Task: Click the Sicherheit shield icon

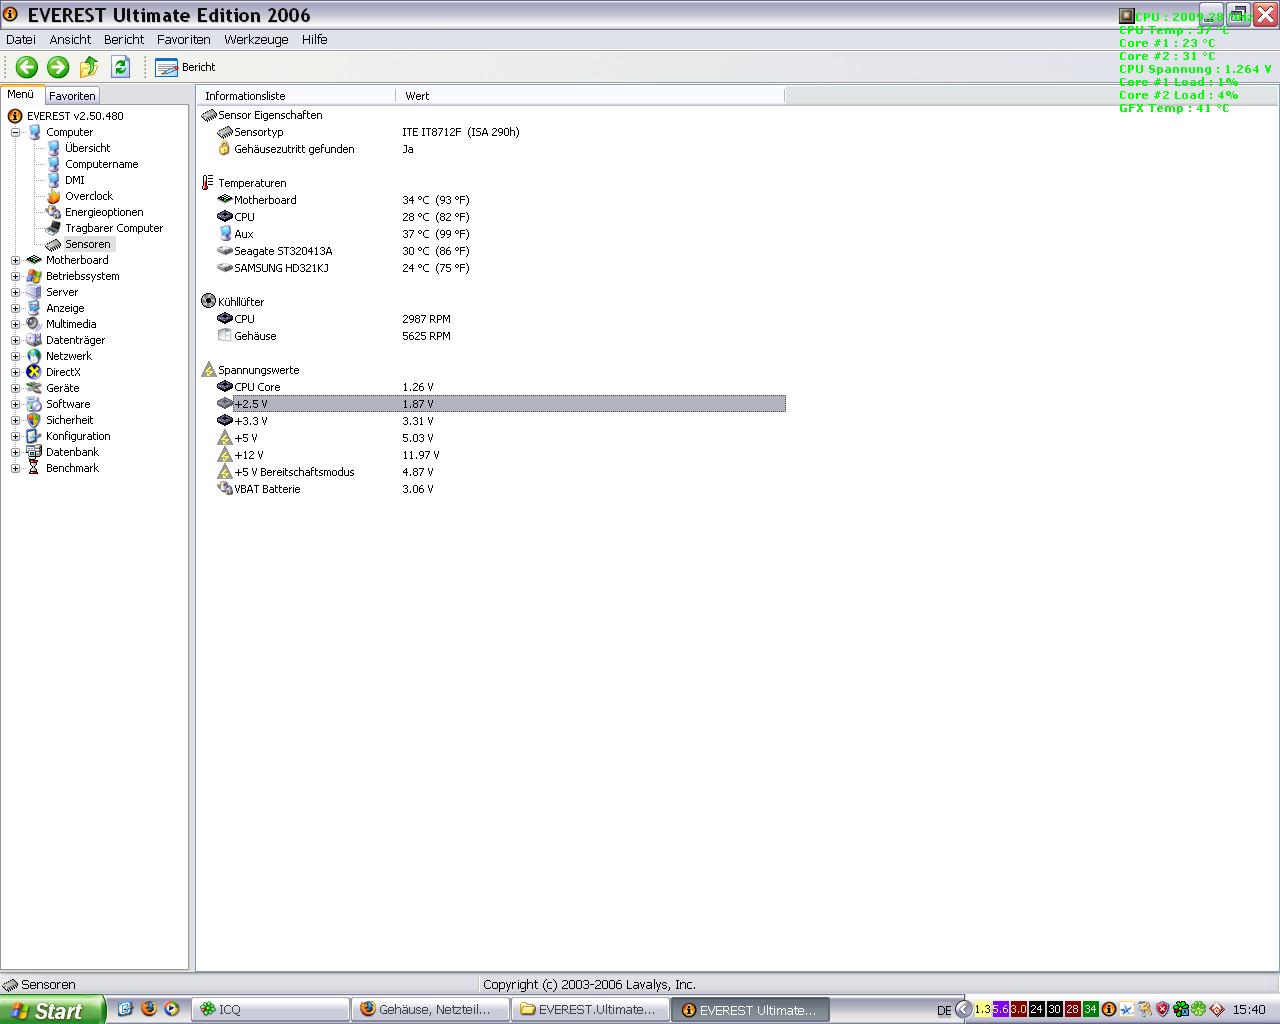Action: [x=34, y=420]
